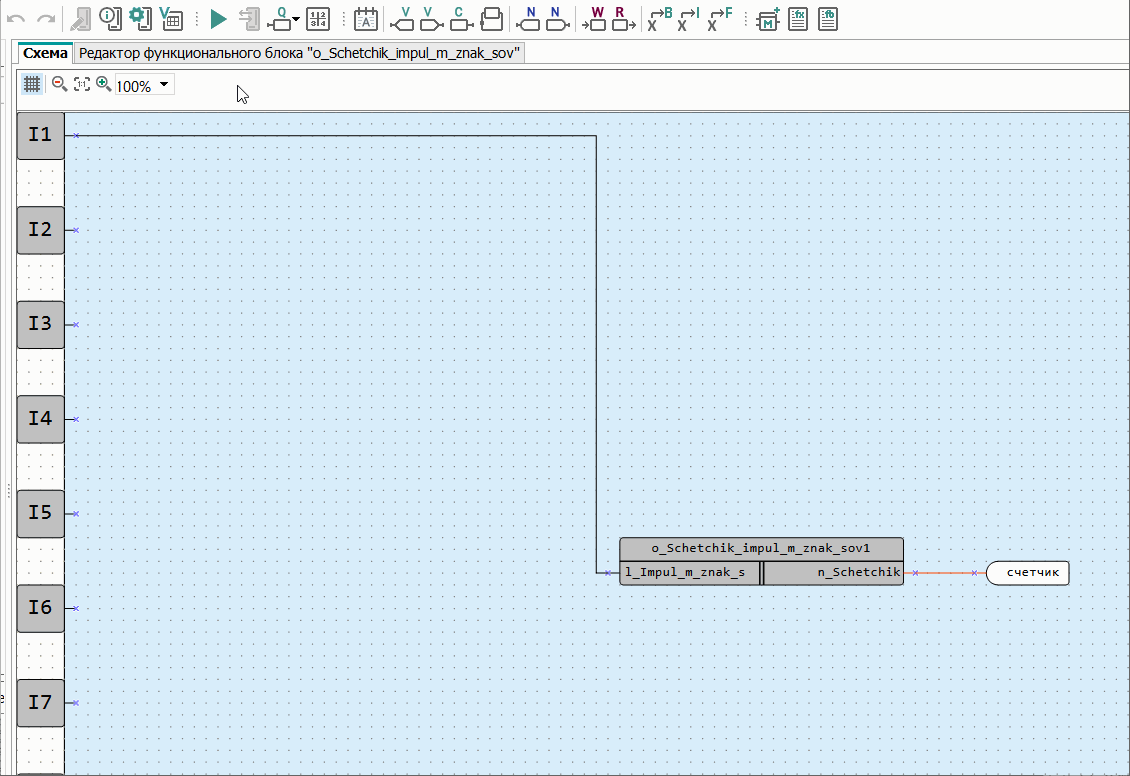The width and height of the screenshot is (1130, 776).
Task: Click the orange wire to счетчик
Action: (x=945, y=573)
